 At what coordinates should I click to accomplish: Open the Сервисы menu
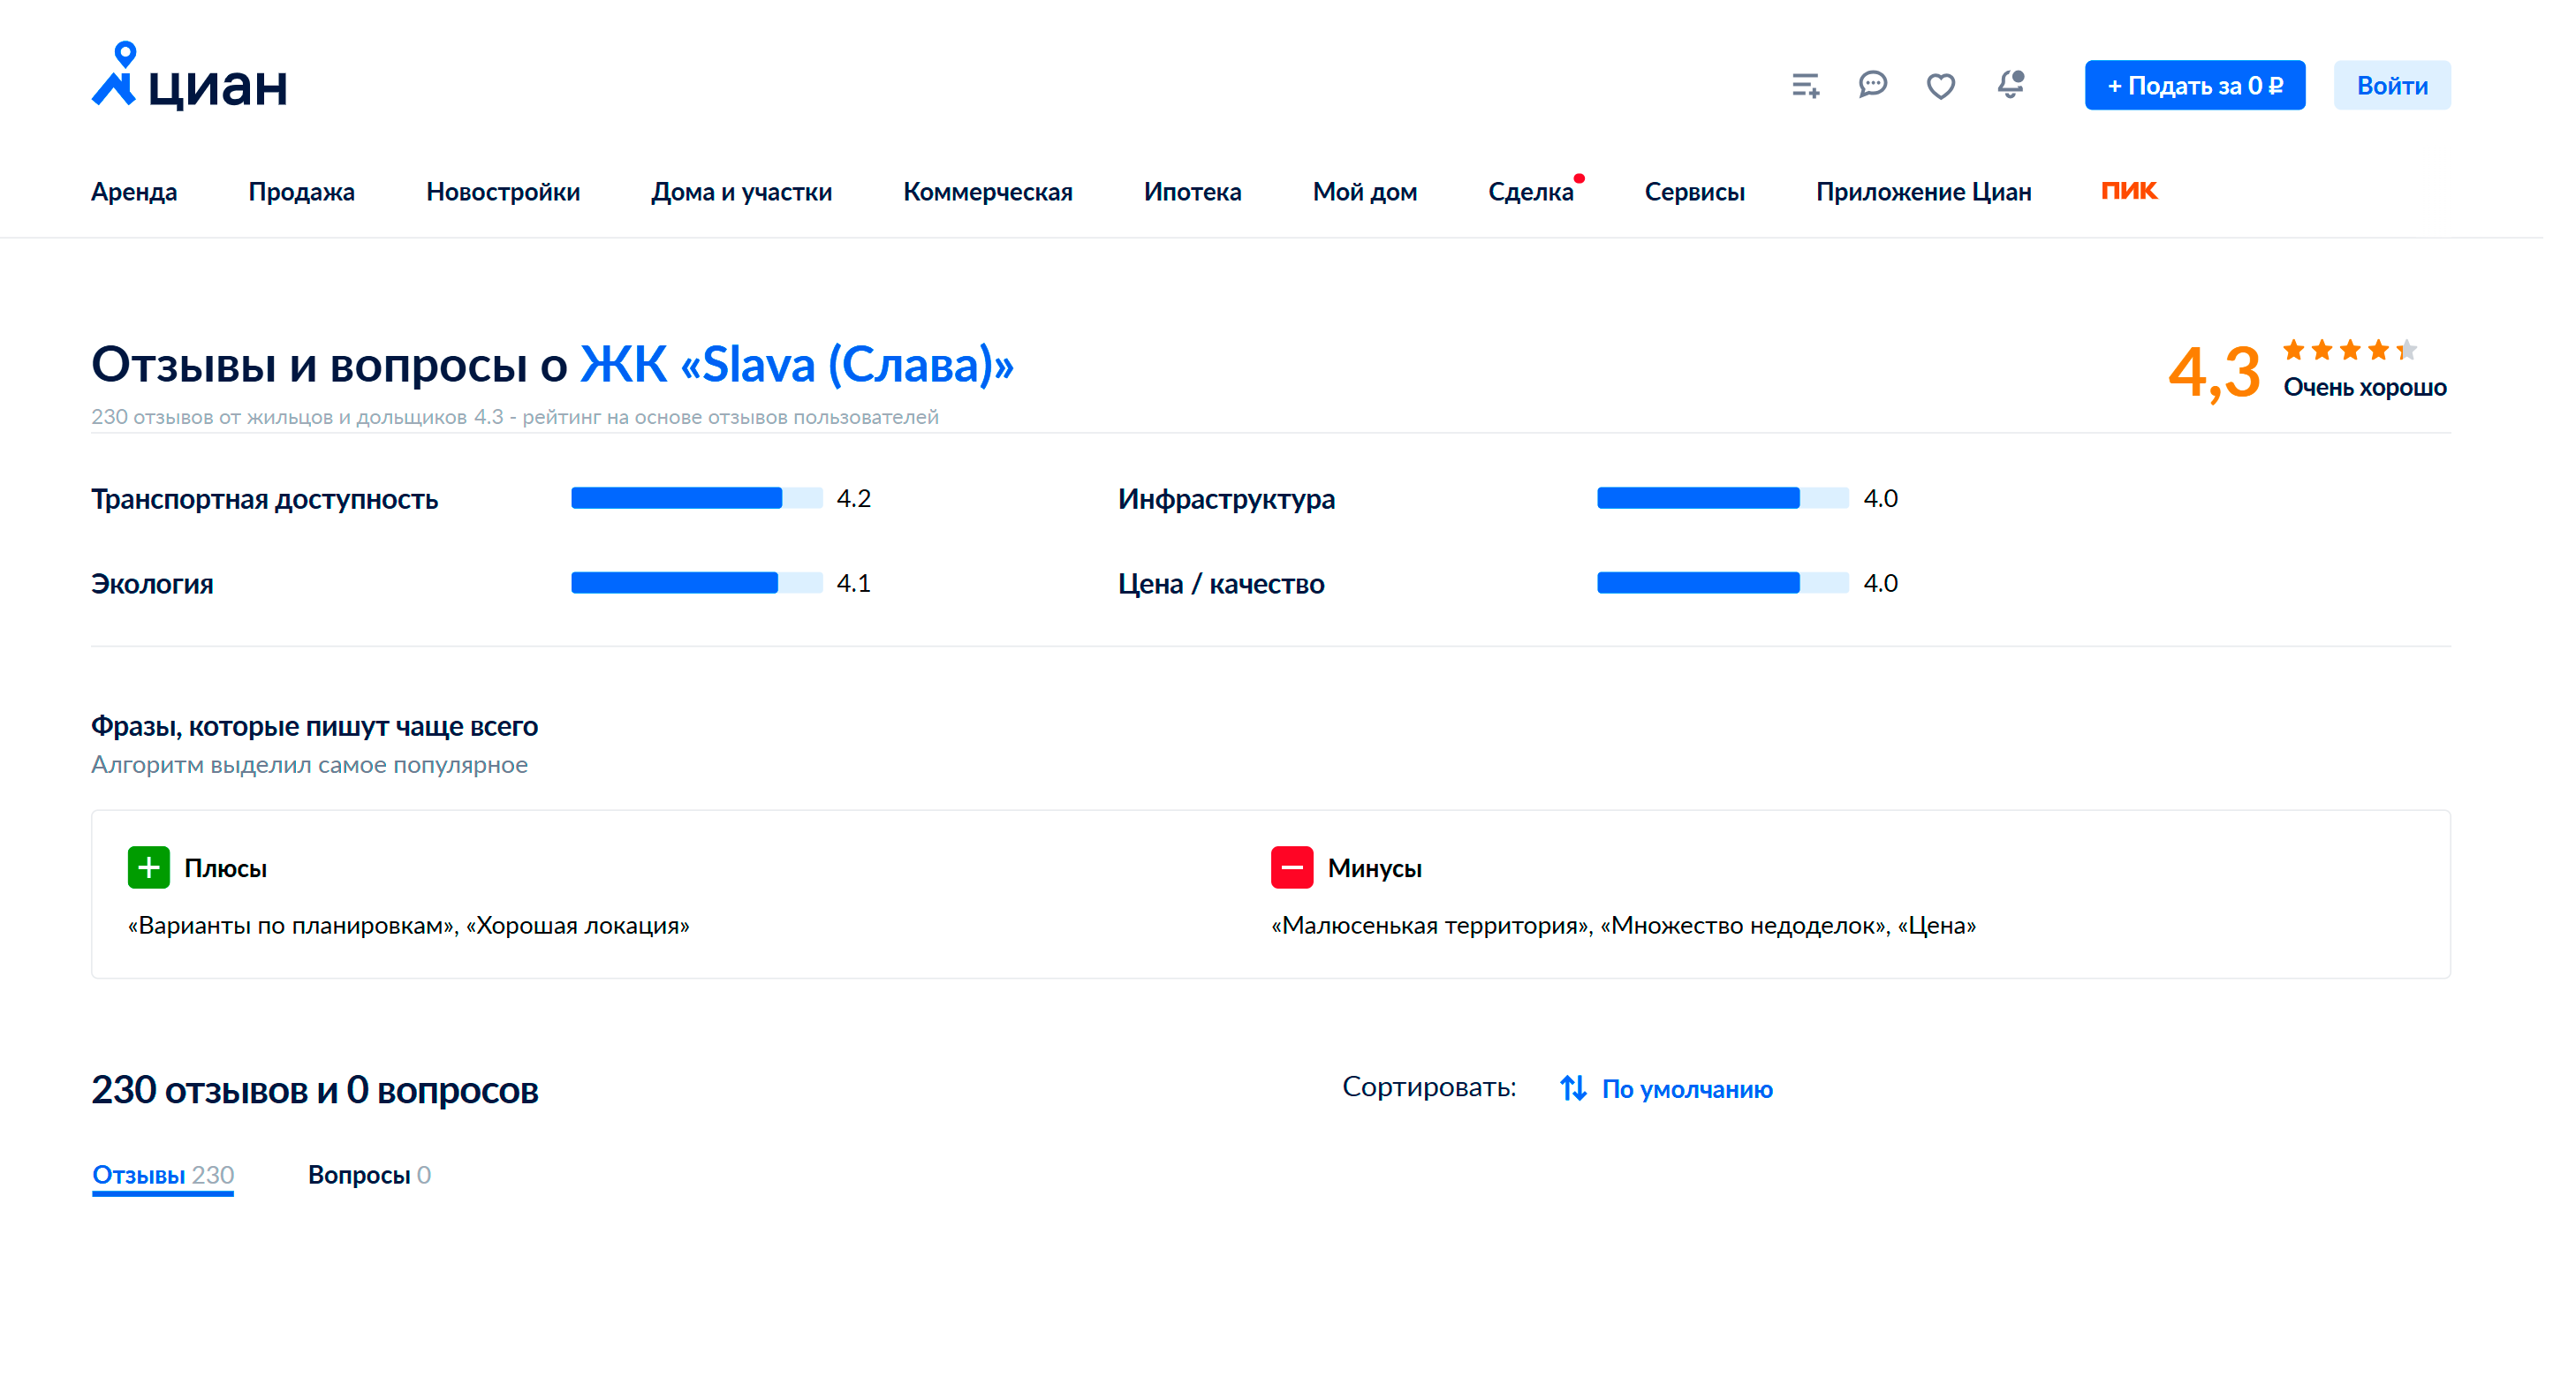pyautogui.click(x=1694, y=191)
